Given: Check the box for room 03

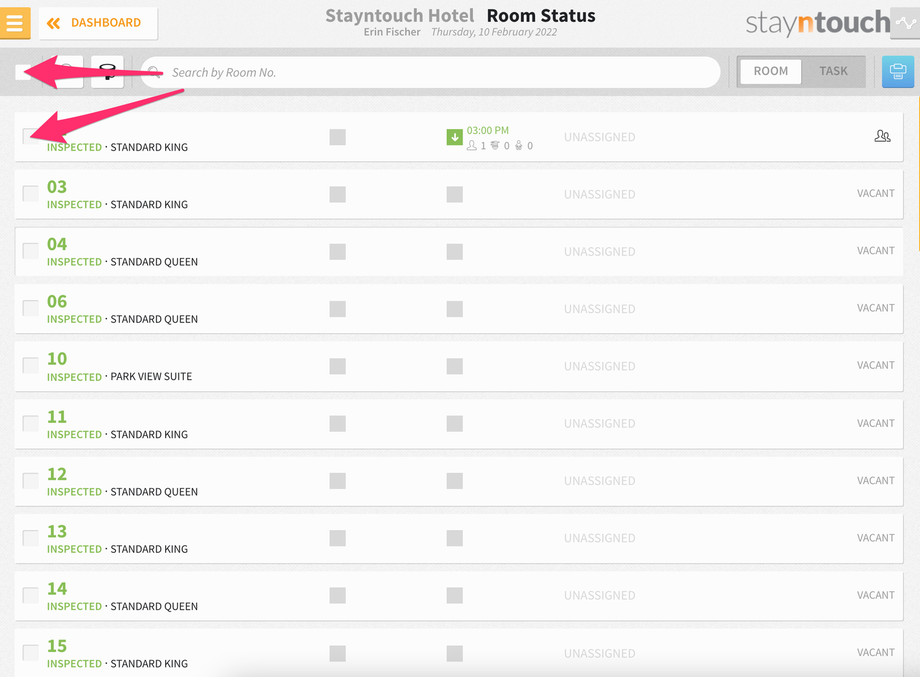Looking at the screenshot, I should (x=31, y=194).
